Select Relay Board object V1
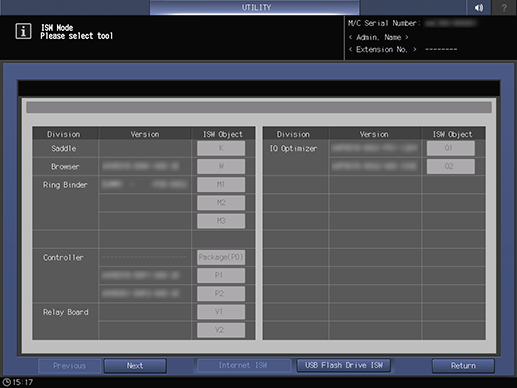Viewport: 517px width, 388px height. pos(221,312)
